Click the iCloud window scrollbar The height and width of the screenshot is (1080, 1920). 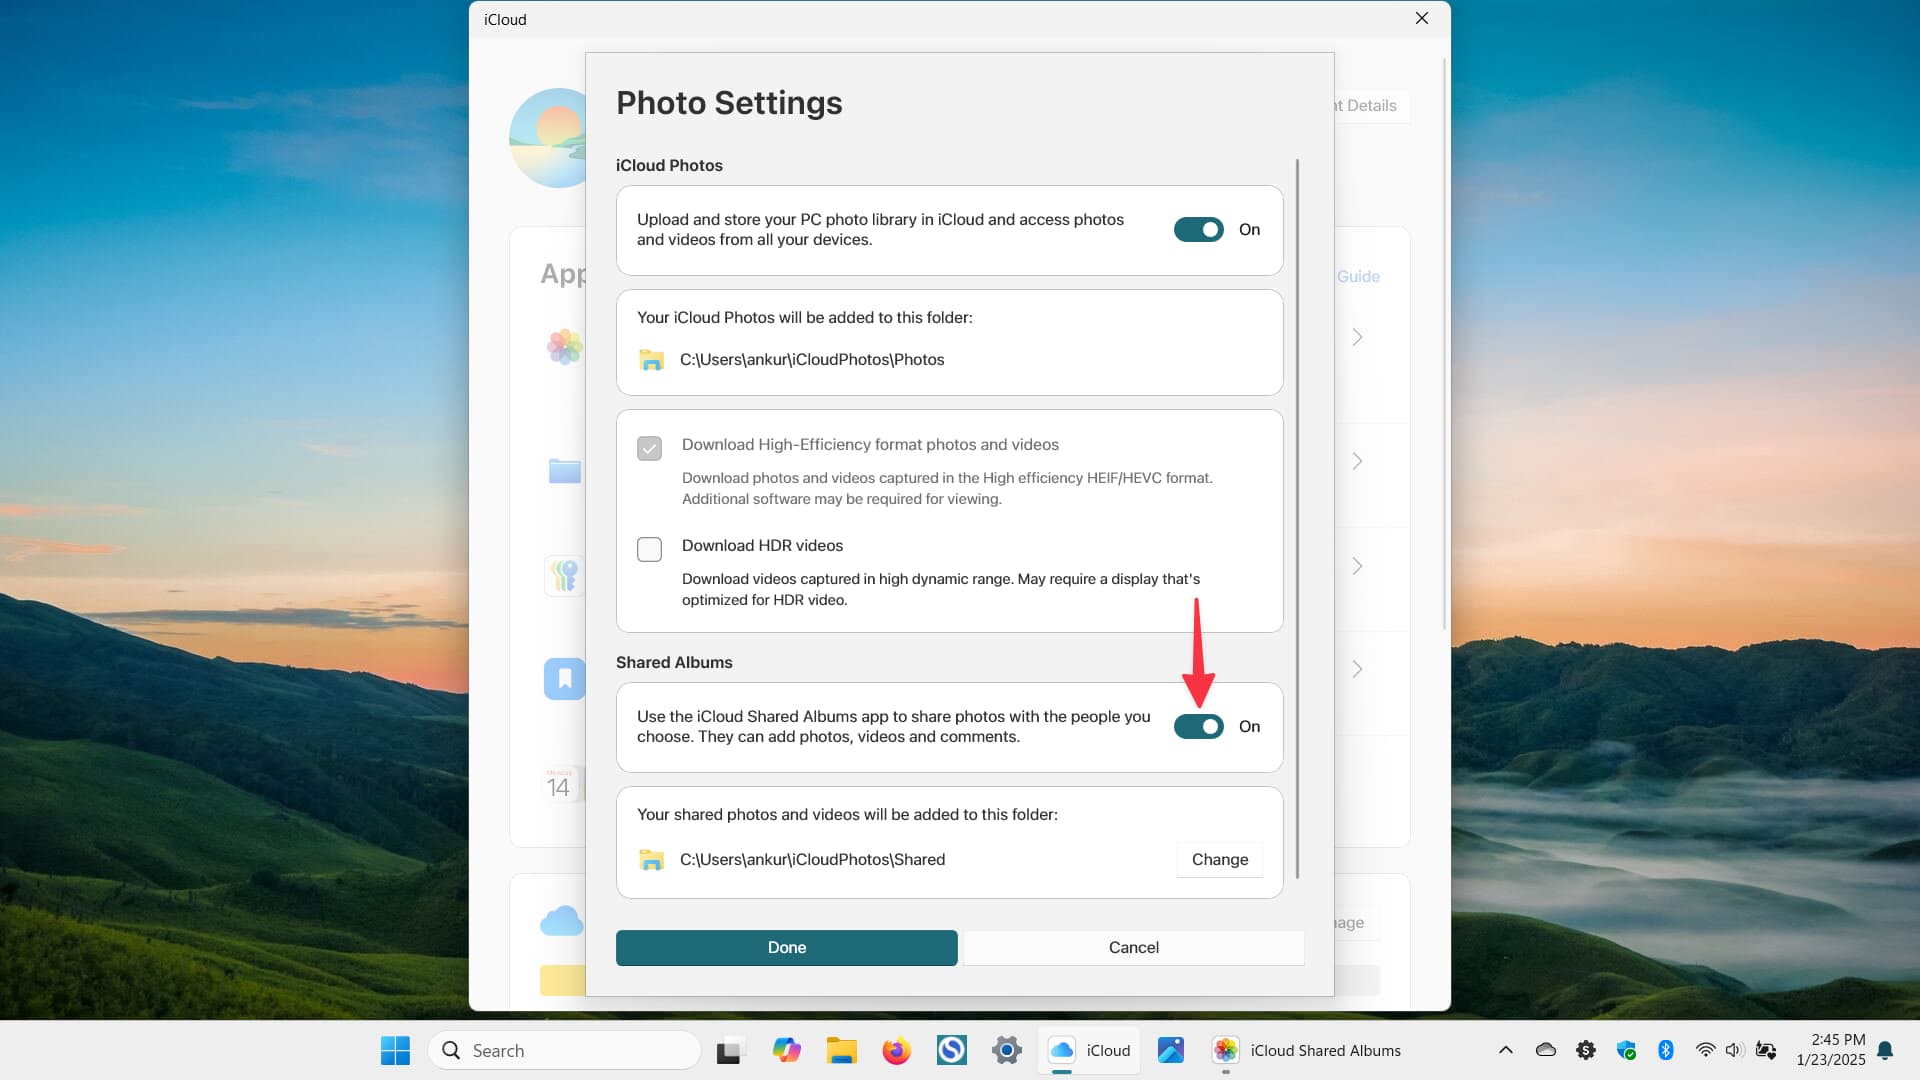1444,345
